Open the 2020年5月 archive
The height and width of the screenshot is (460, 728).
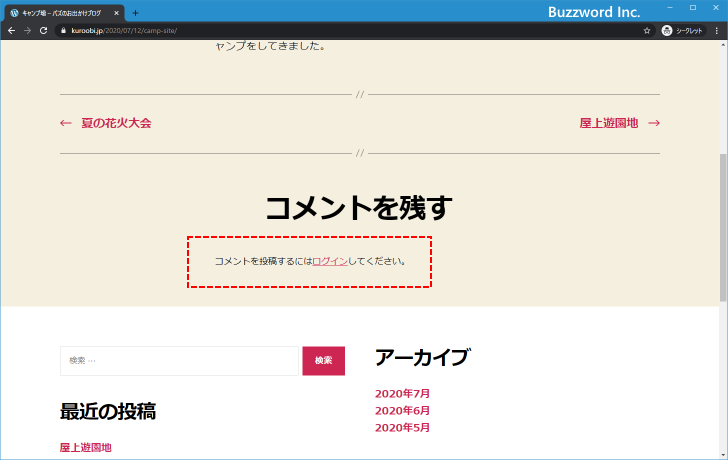(402, 428)
